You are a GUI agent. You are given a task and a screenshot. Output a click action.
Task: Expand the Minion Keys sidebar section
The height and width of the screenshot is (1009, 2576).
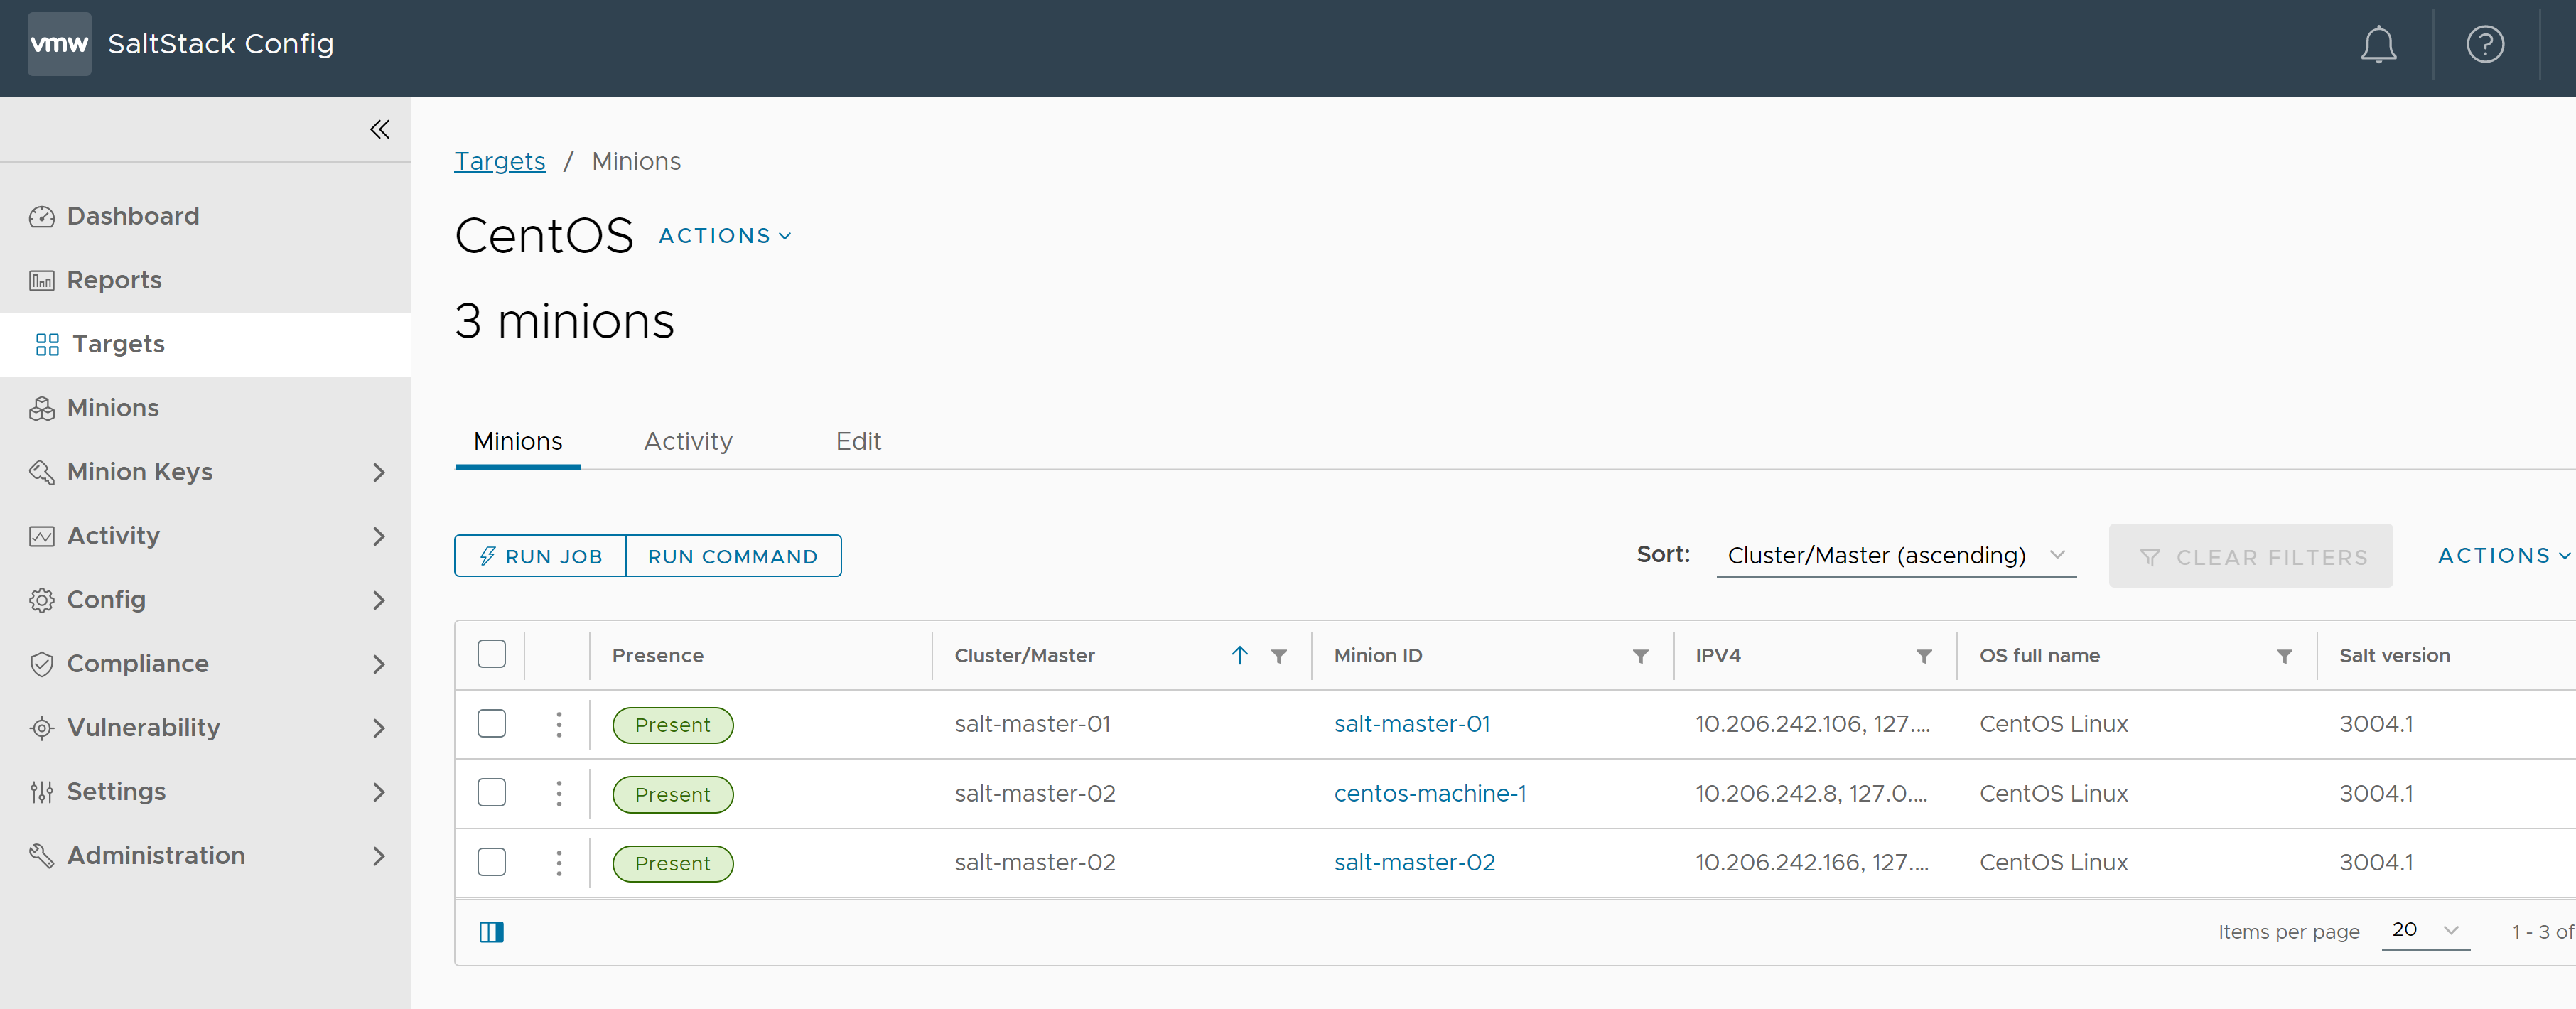click(x=381, y=472)
